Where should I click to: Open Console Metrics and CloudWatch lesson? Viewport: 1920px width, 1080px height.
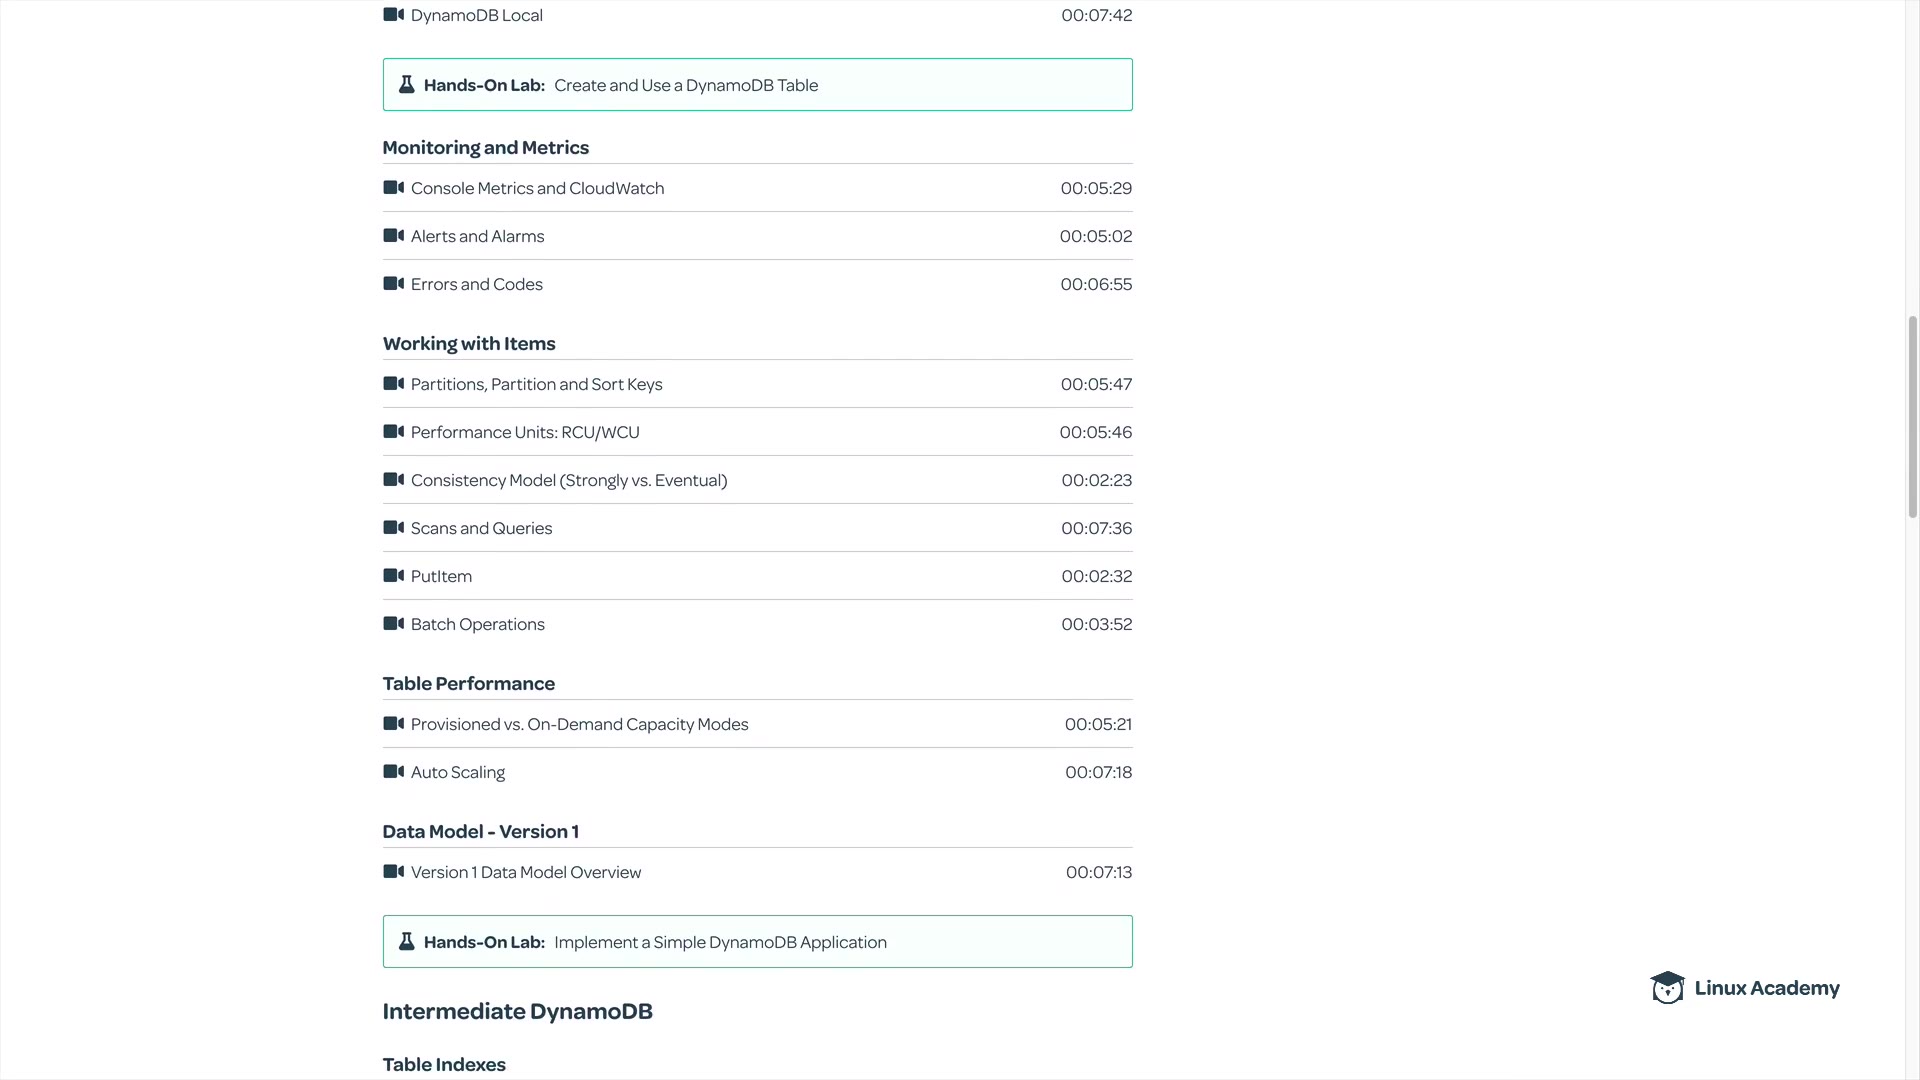click(x=537, y=188)
